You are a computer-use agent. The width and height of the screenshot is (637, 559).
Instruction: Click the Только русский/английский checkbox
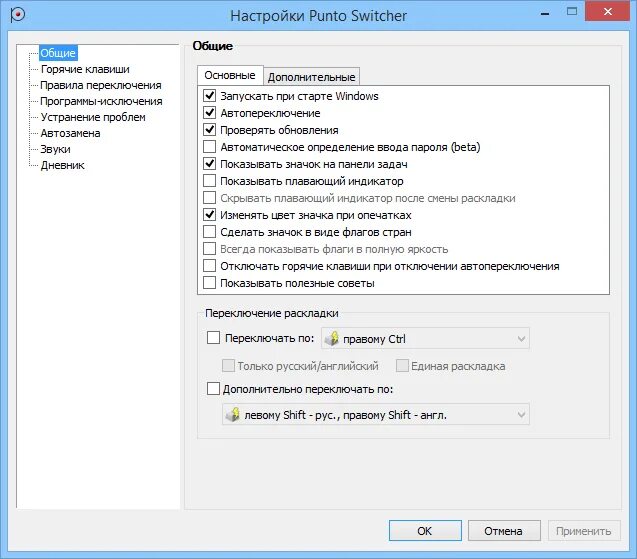pos(228,366)
